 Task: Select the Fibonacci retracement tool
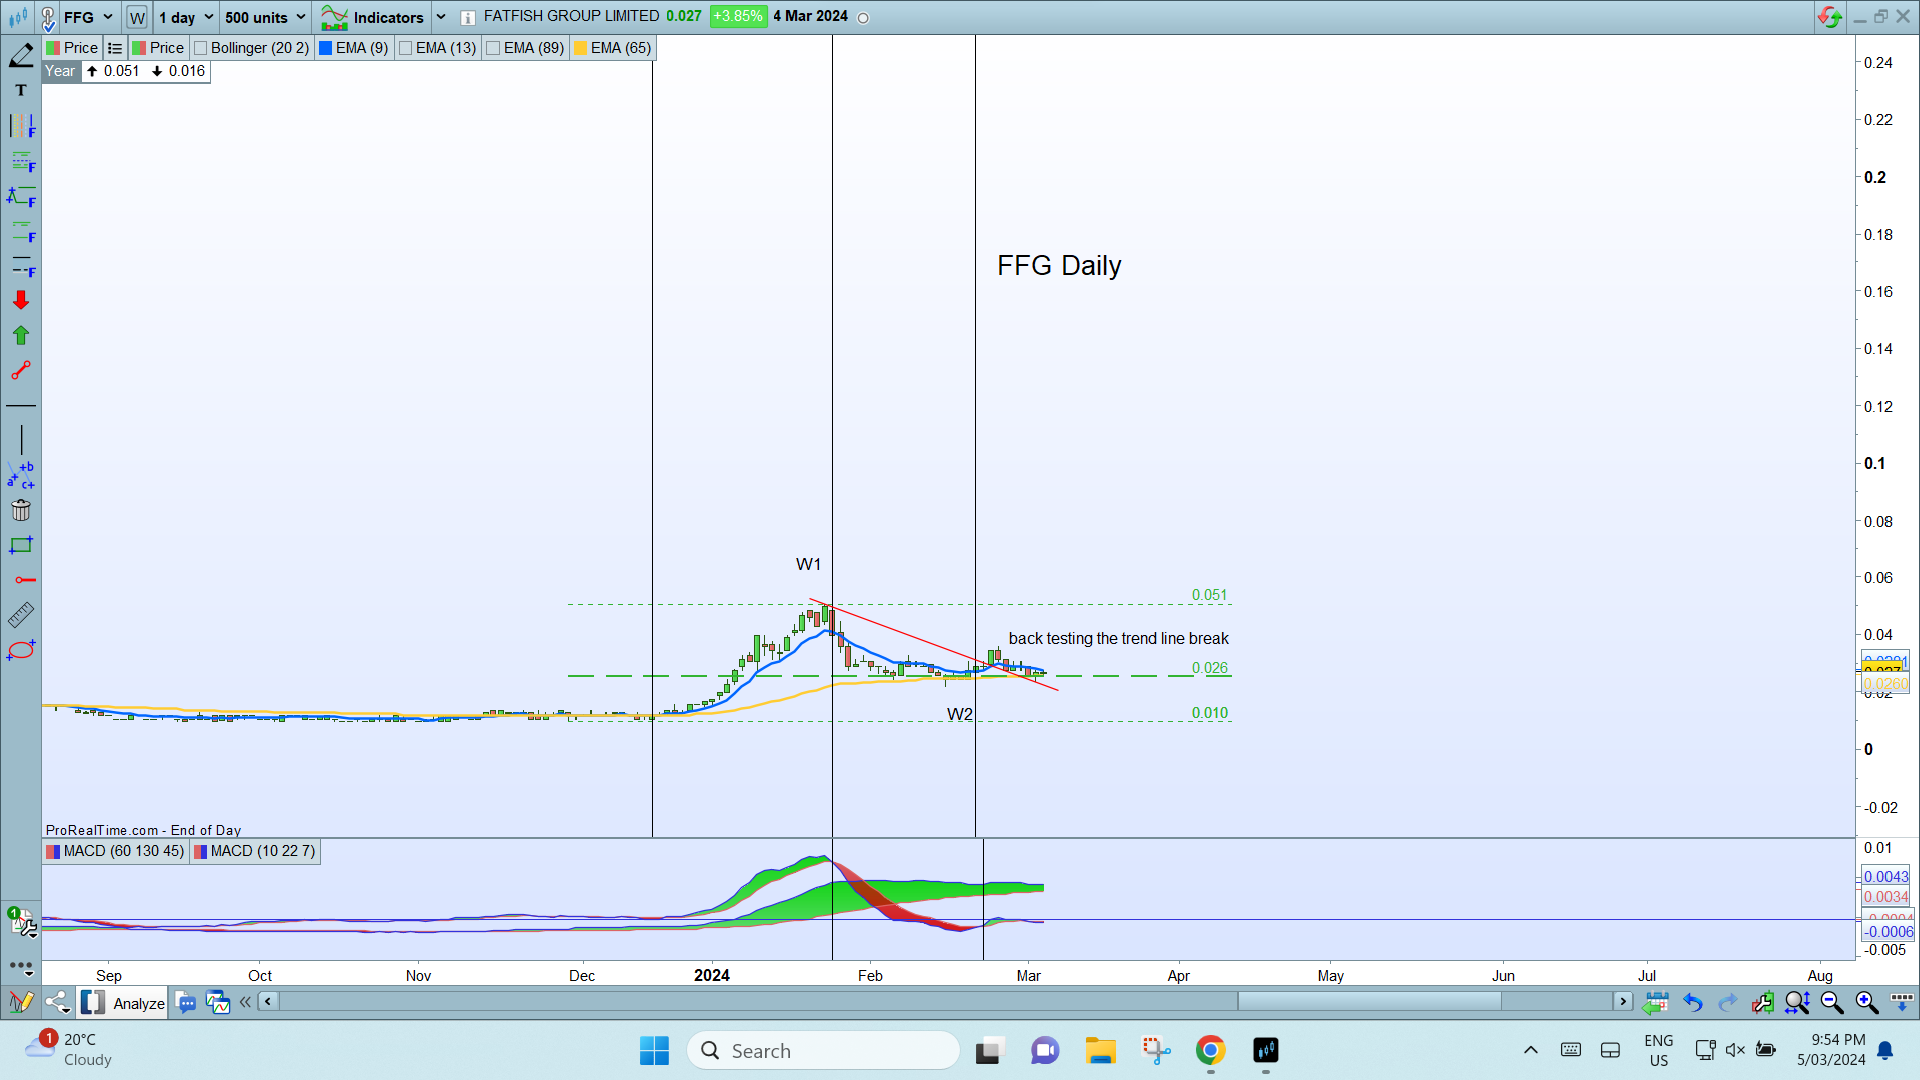click(21, 161)
